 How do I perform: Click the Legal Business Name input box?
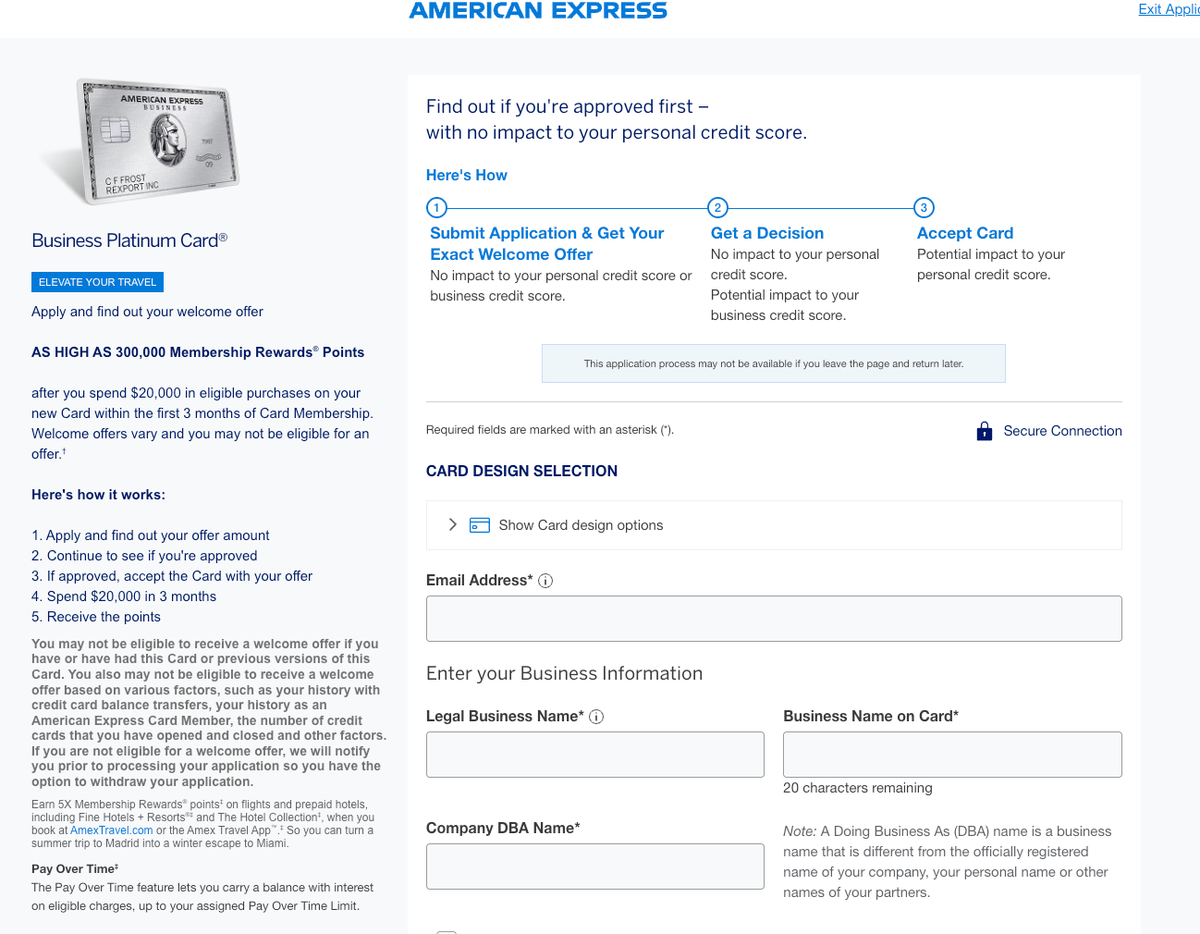595,754
